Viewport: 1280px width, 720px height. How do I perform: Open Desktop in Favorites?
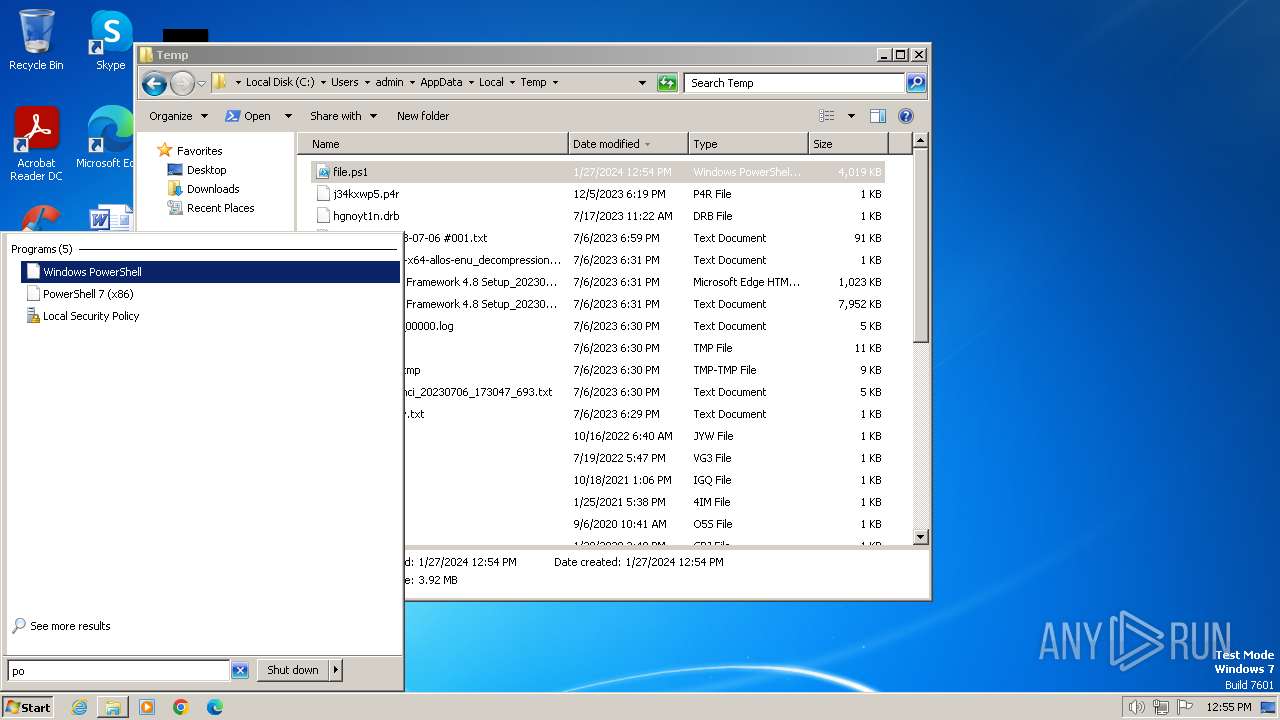[x=206, y=170]
